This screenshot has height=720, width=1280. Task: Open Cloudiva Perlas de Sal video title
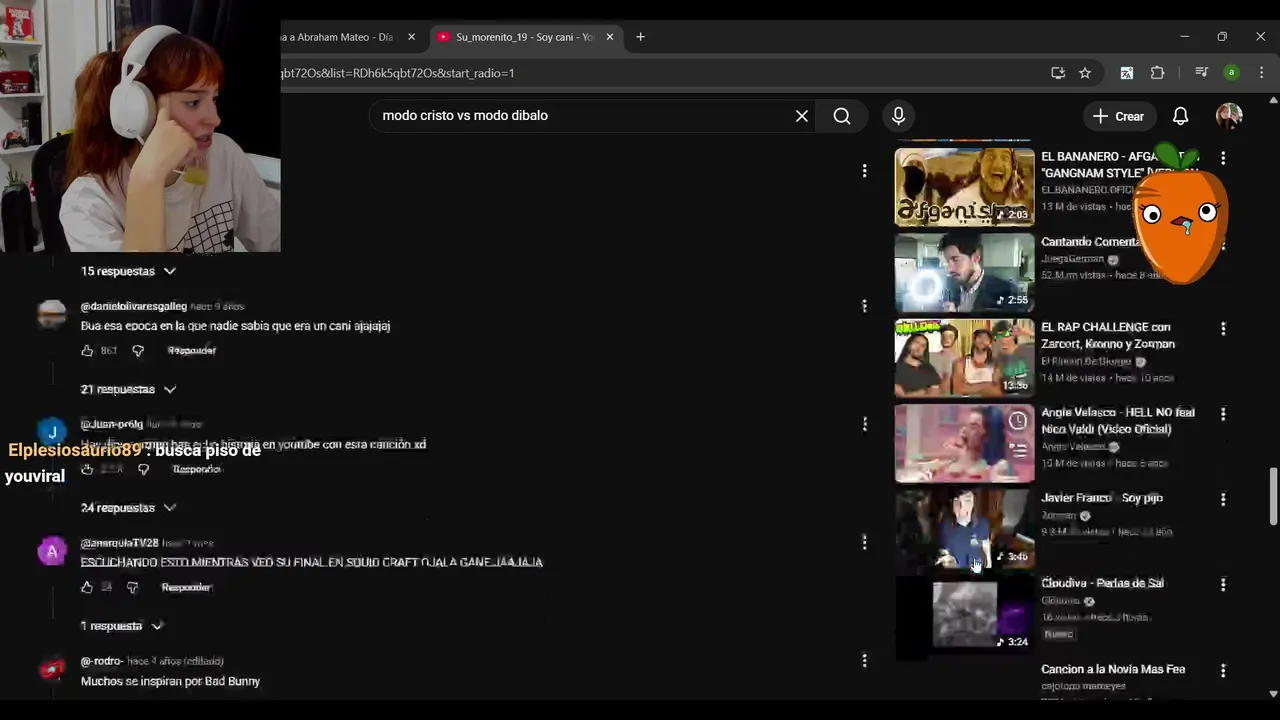point(1102,583)
